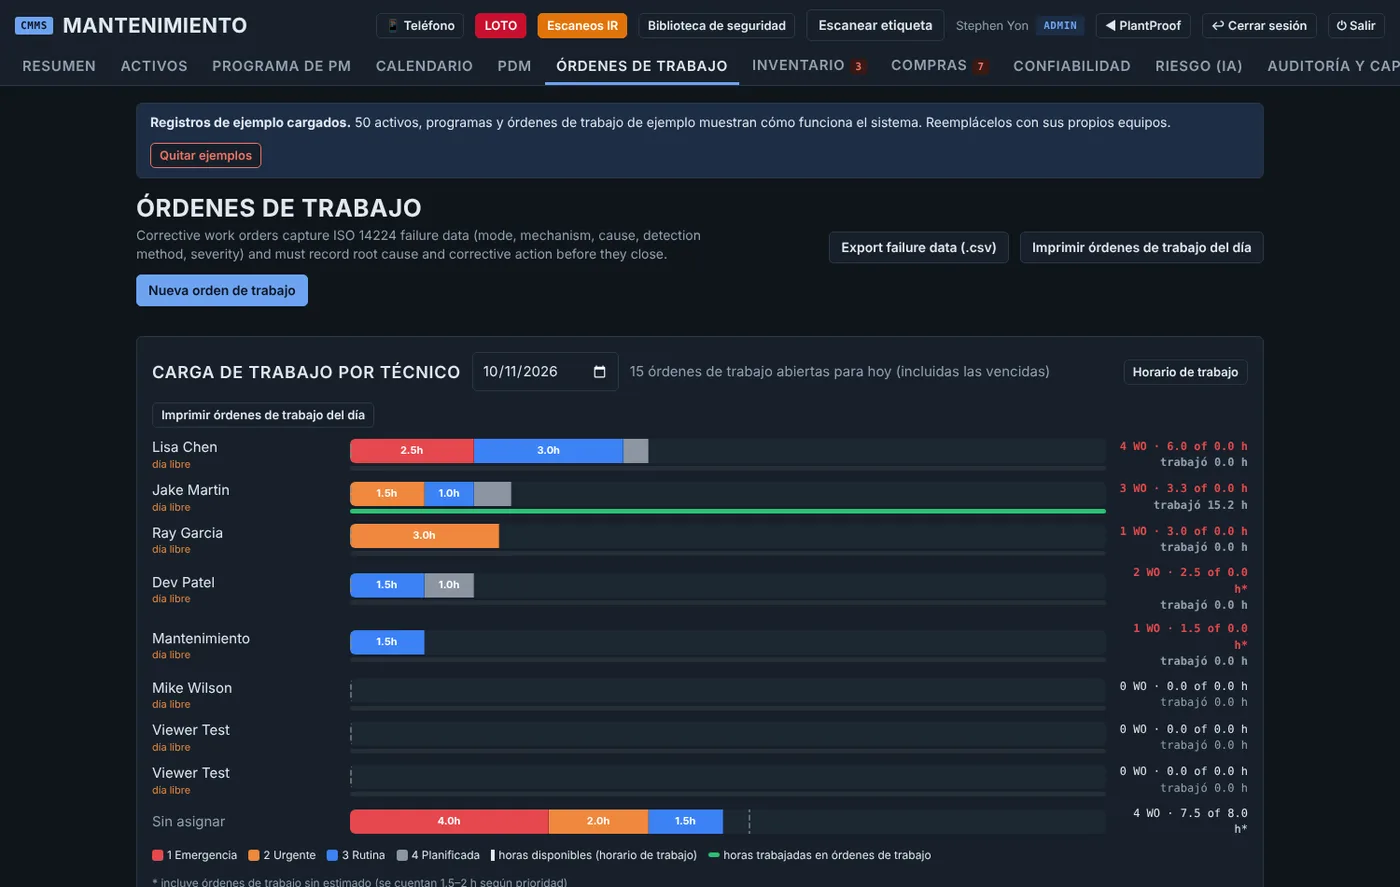Remove sample records with Quitar ejemplos
The image size is (1400, 887).
(x=206, y=155)
